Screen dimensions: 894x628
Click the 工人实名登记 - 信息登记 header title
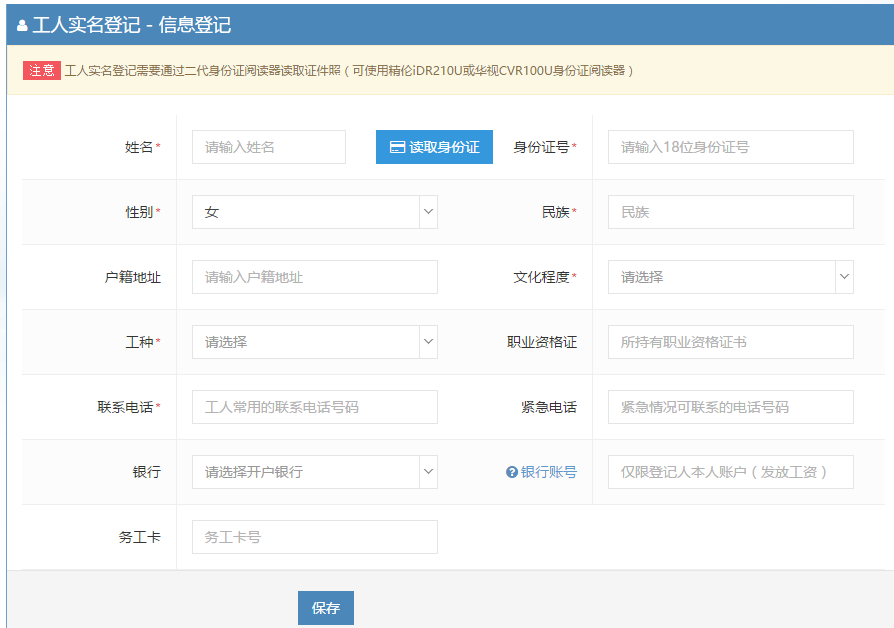(x=131, y=25)
